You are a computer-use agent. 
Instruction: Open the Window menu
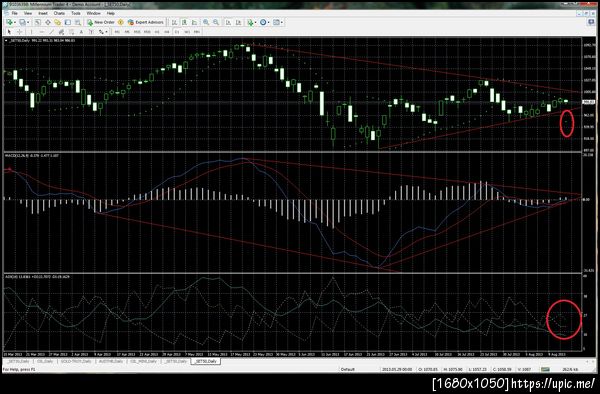93,13
